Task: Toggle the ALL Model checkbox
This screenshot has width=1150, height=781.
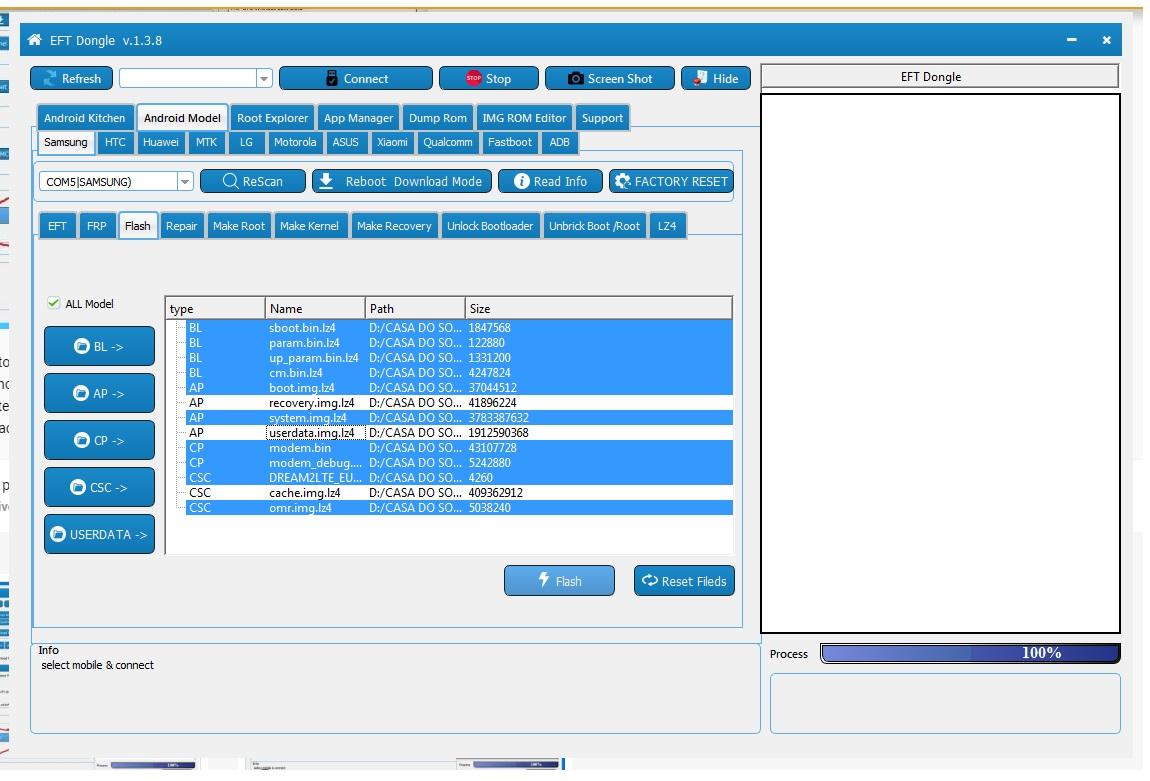Action: (x=54, y=303)
